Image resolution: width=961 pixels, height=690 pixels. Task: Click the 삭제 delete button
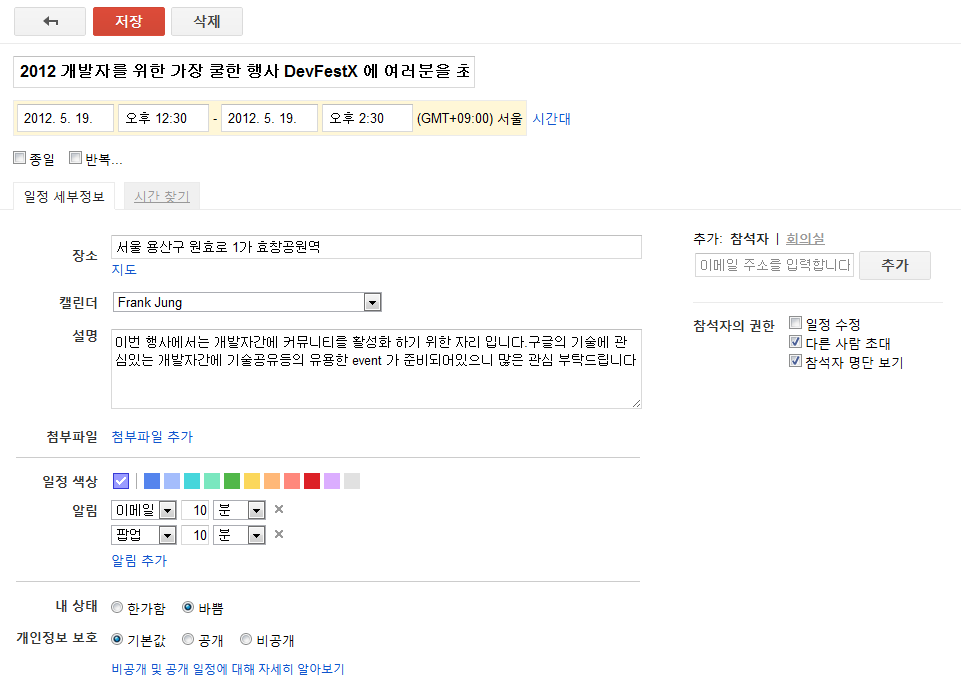point(207,21)
